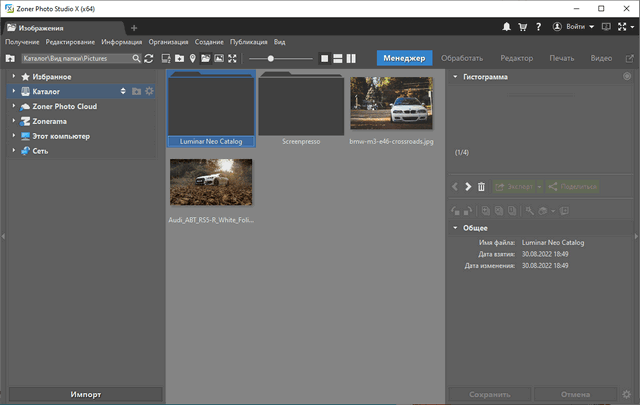Click the catalog settings gear icon

click(150, 91)
